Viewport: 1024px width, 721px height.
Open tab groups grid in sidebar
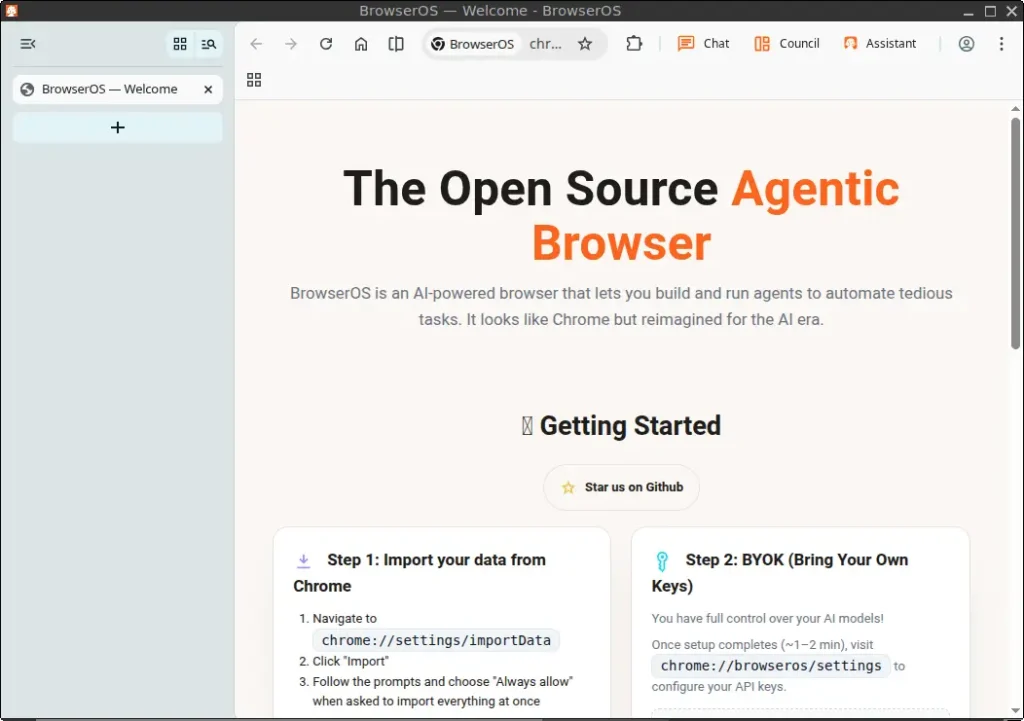(x=180, y=44)
